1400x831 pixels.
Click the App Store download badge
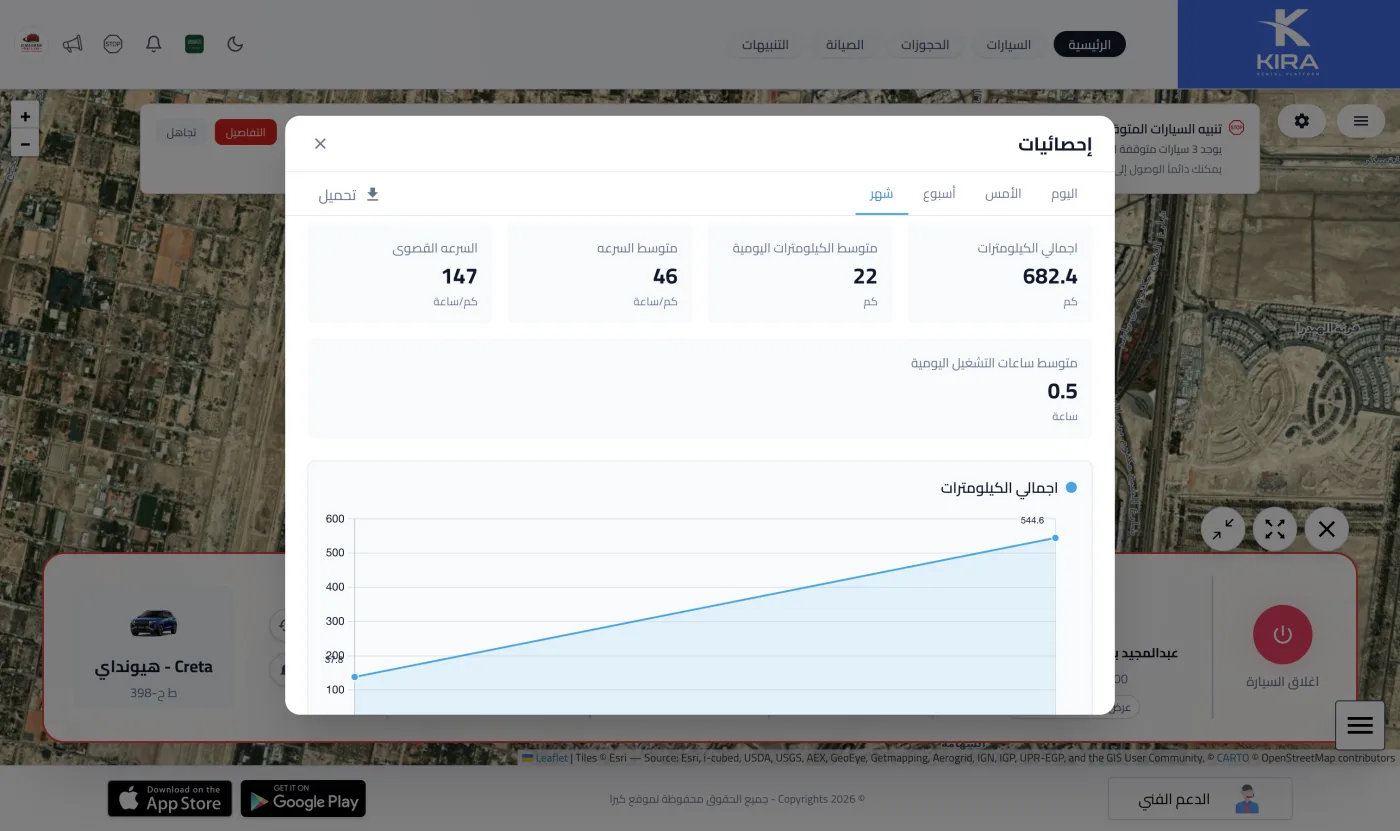(170, 798)
